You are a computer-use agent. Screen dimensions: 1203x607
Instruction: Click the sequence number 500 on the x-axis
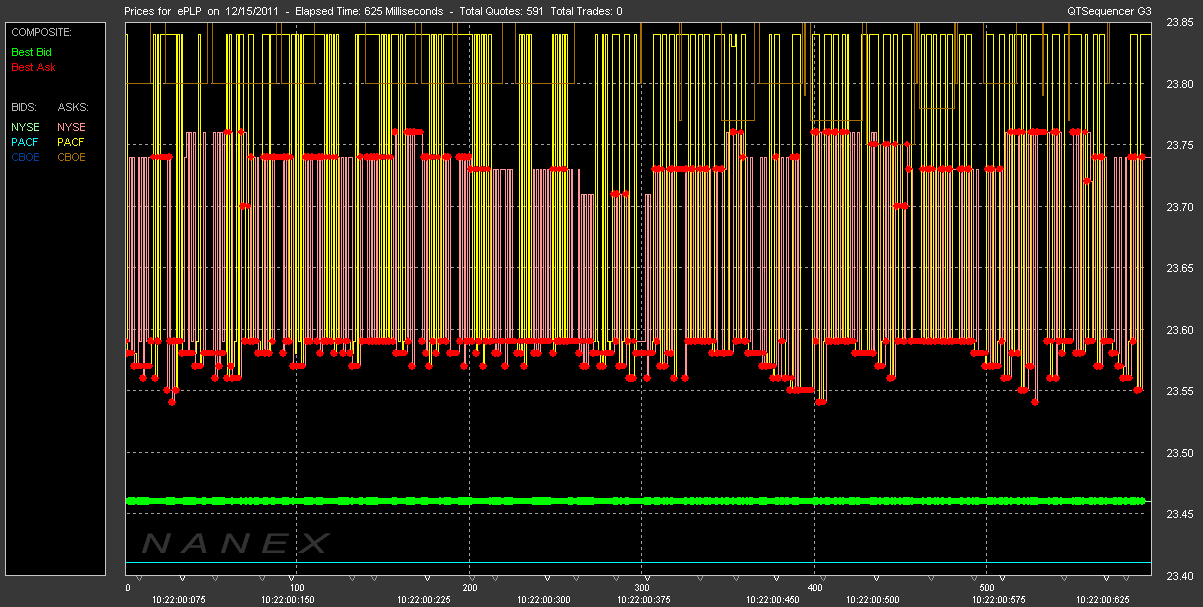tap(986, 587)
